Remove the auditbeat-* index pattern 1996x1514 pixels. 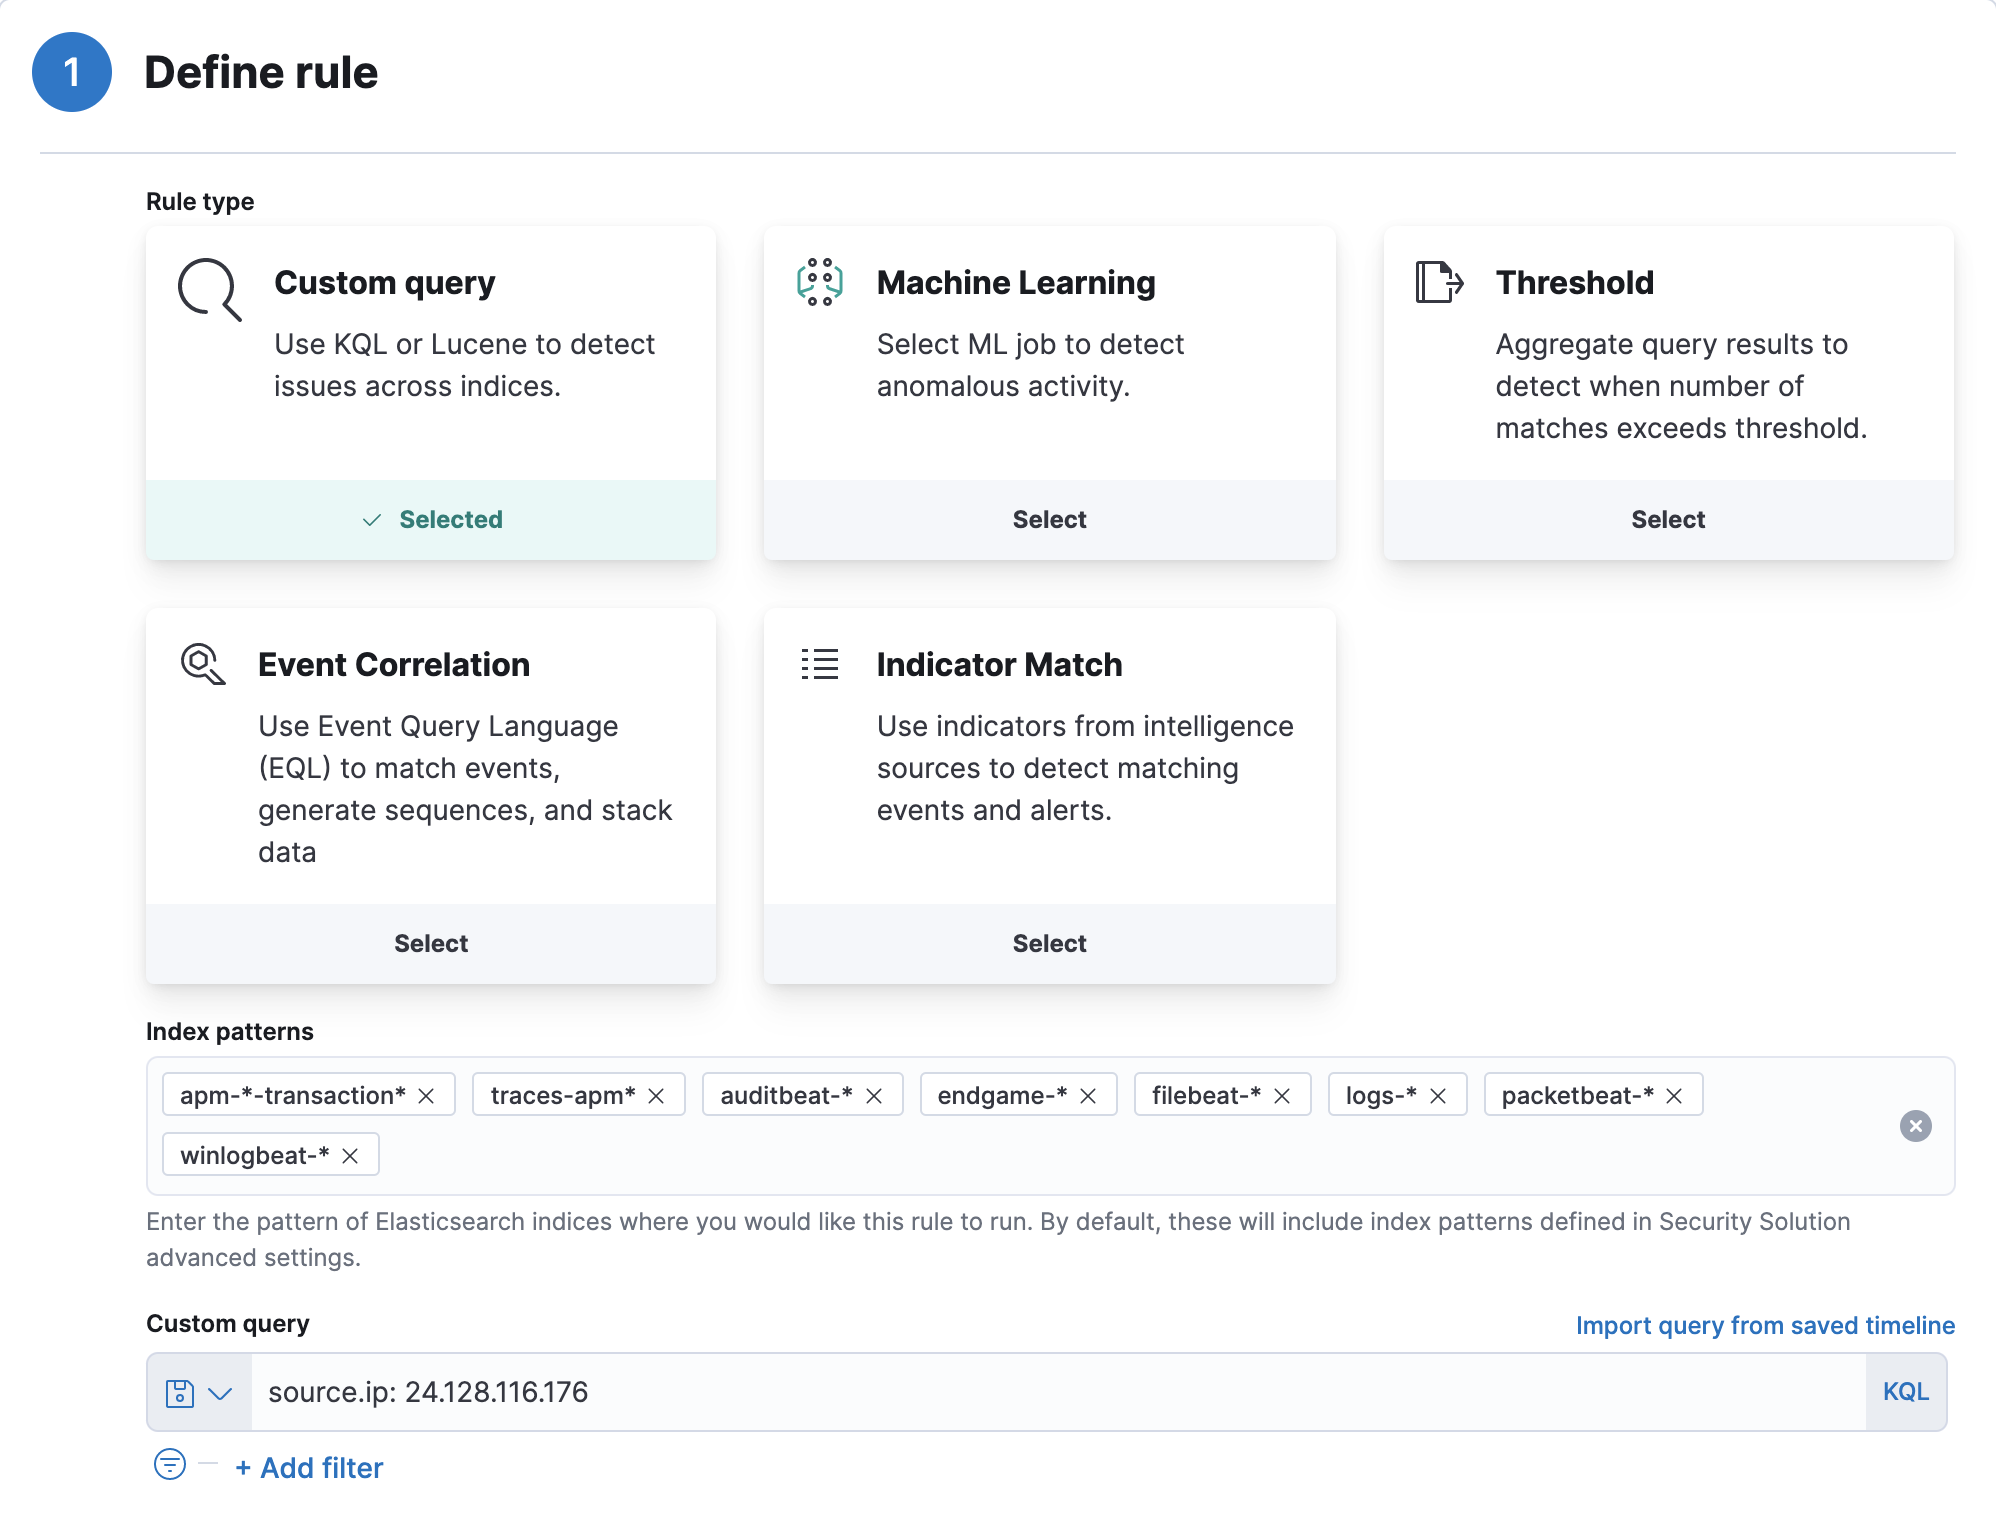coord(874,1096)
